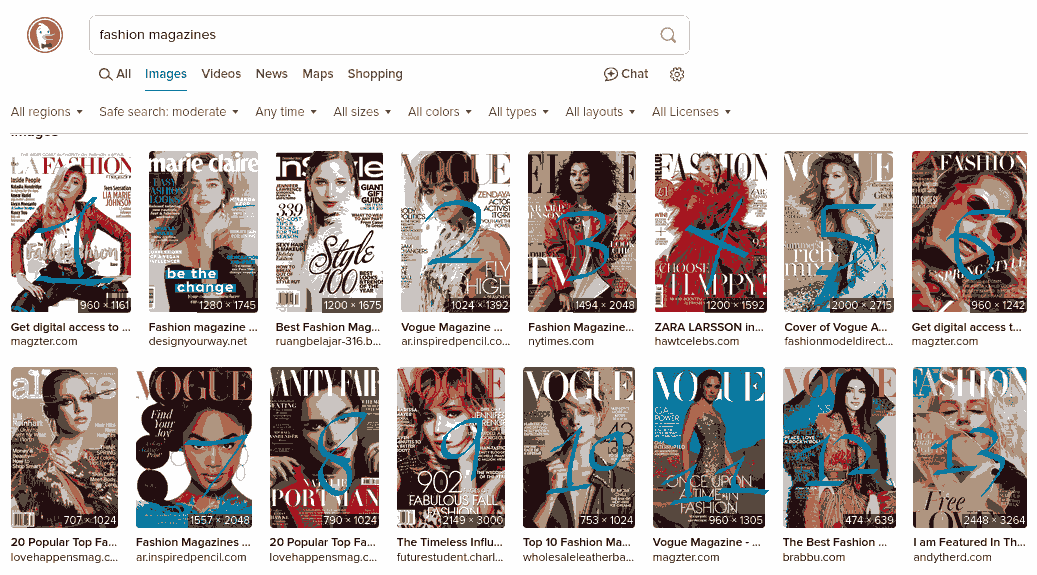This screenshot has width=1037, height=575.
Task: Open the Fashion Free Love cover 2448 × 3264
Action: coord(970,447)
